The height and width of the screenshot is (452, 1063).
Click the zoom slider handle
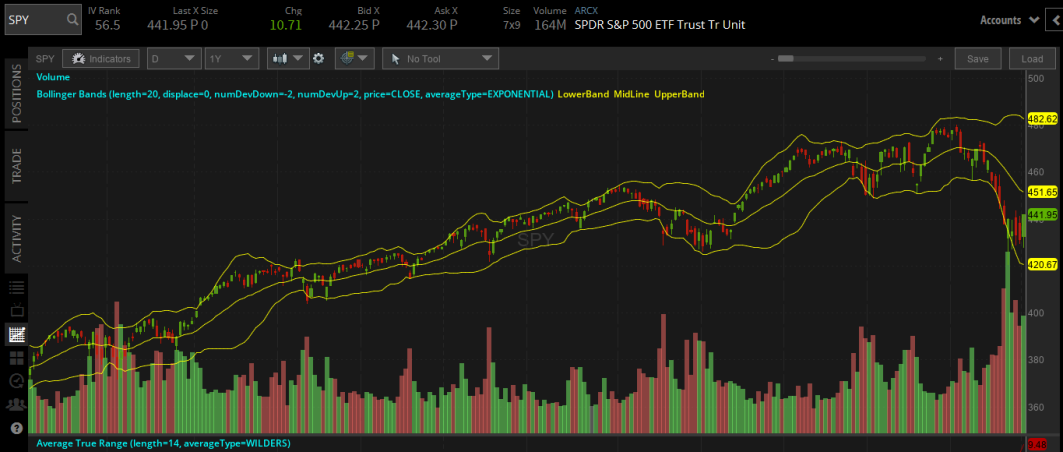tap(786, 59)
